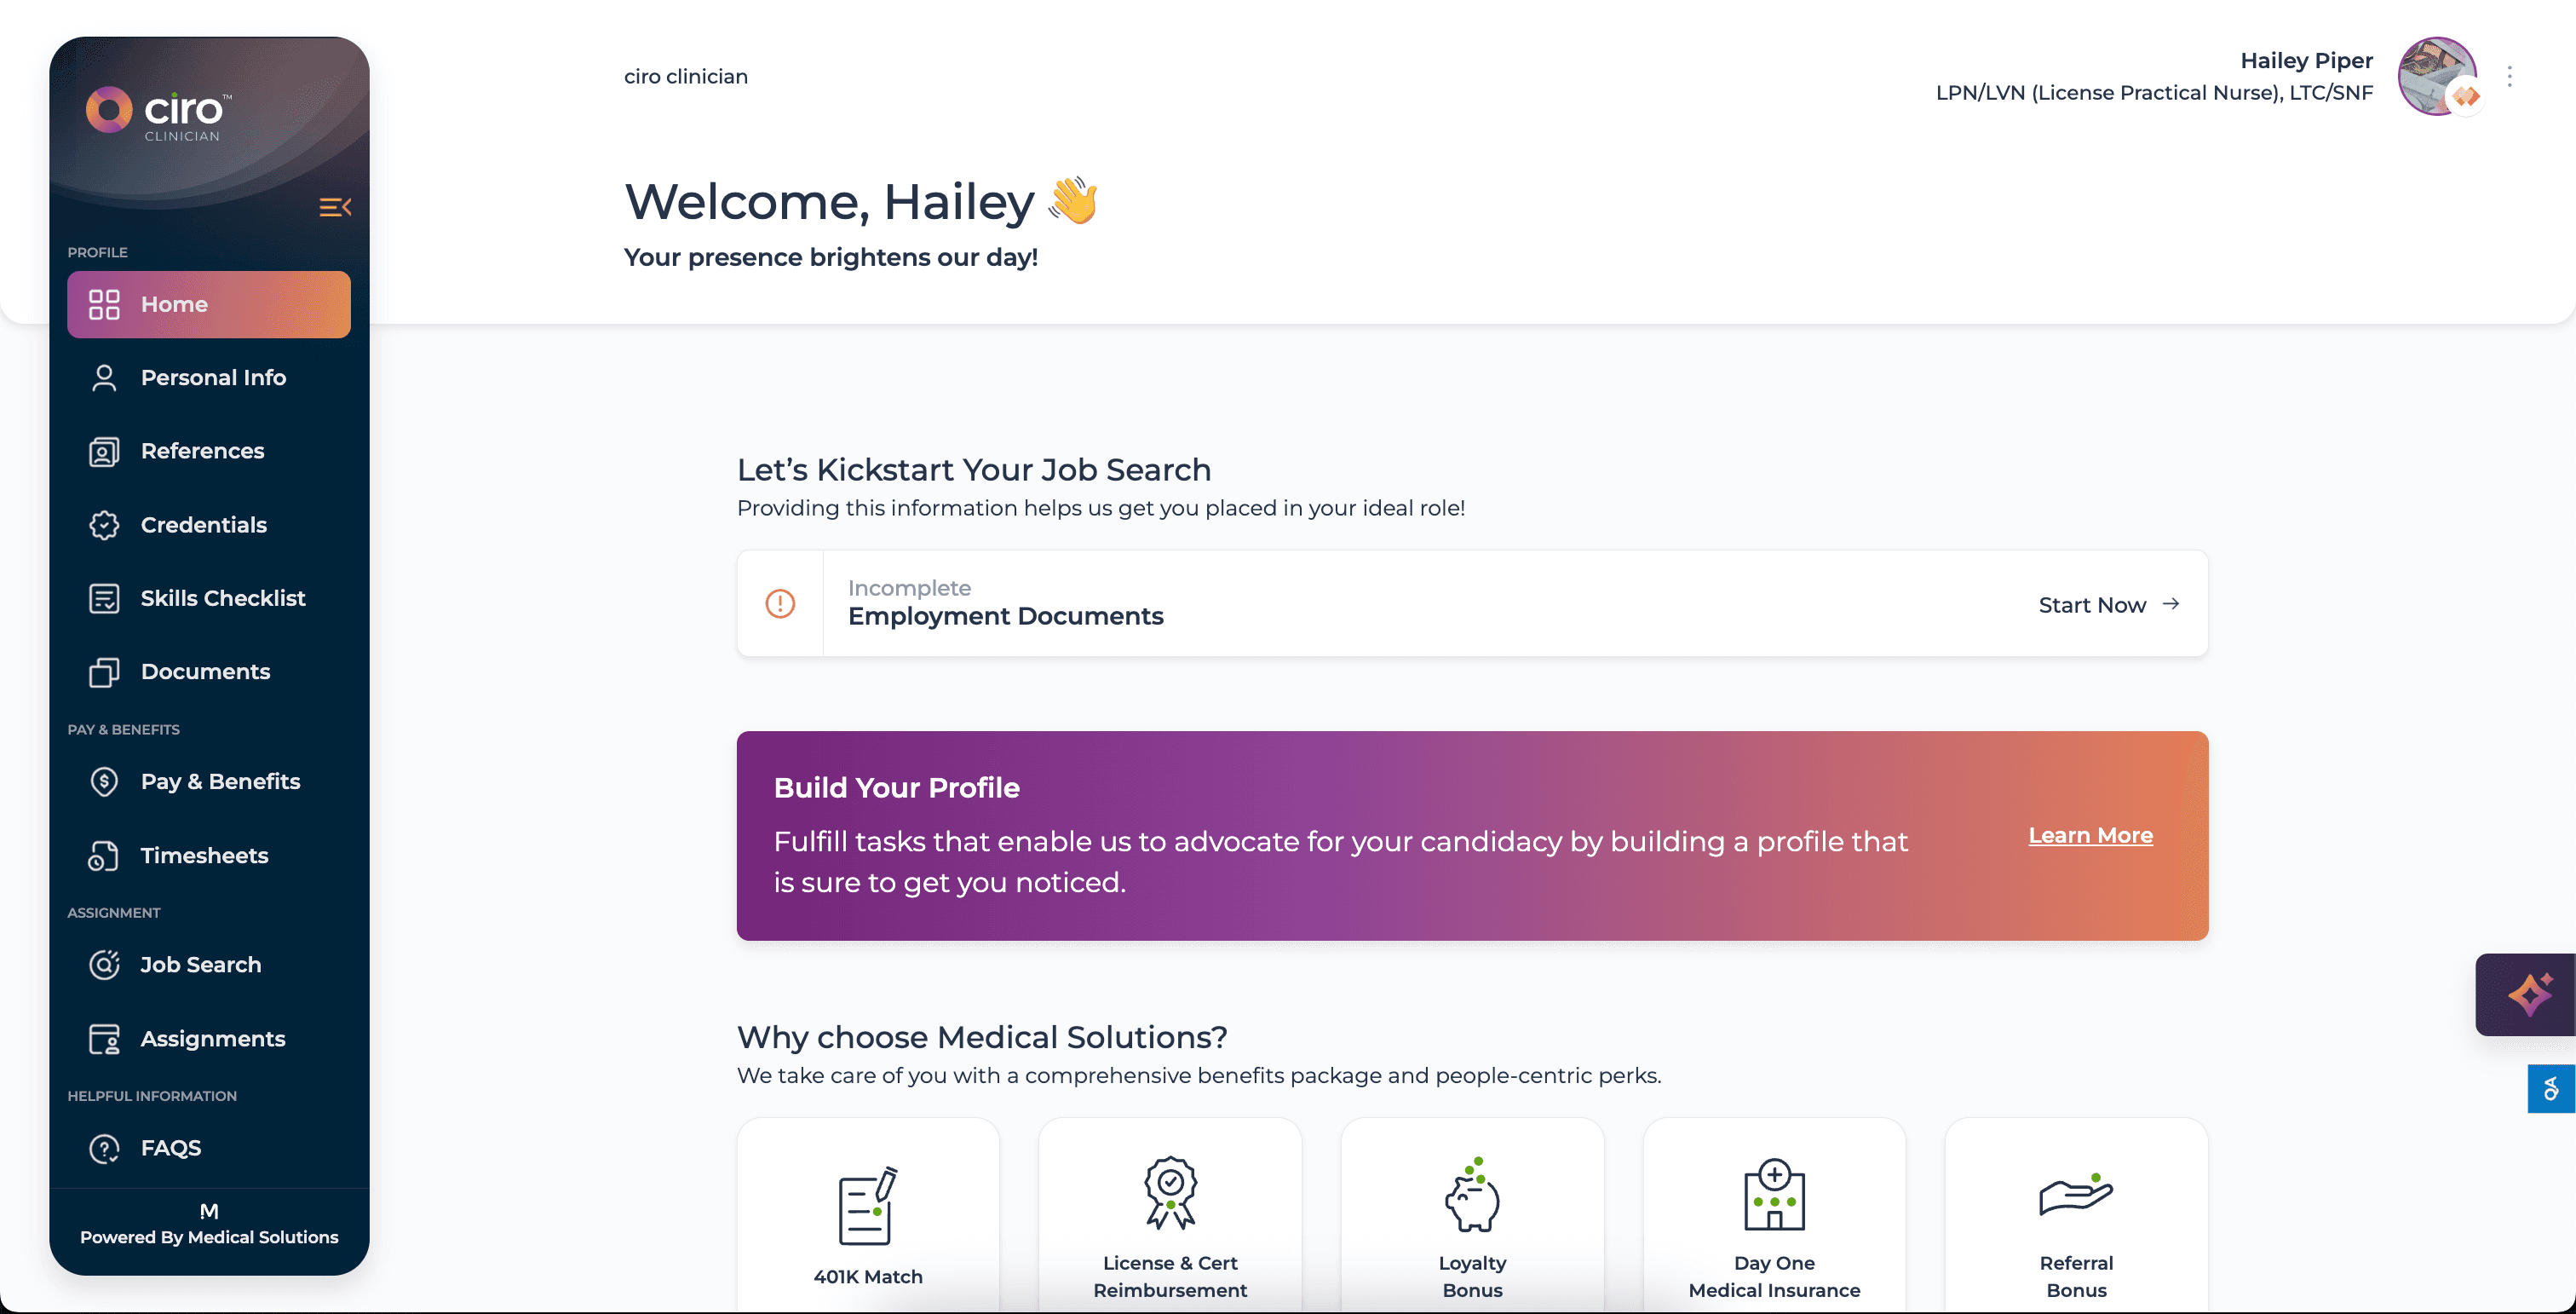Screen dimensions: 2576x1314
Task: Click Hailey Piper's profile avatar
Action: click(x=2436, y=77)
